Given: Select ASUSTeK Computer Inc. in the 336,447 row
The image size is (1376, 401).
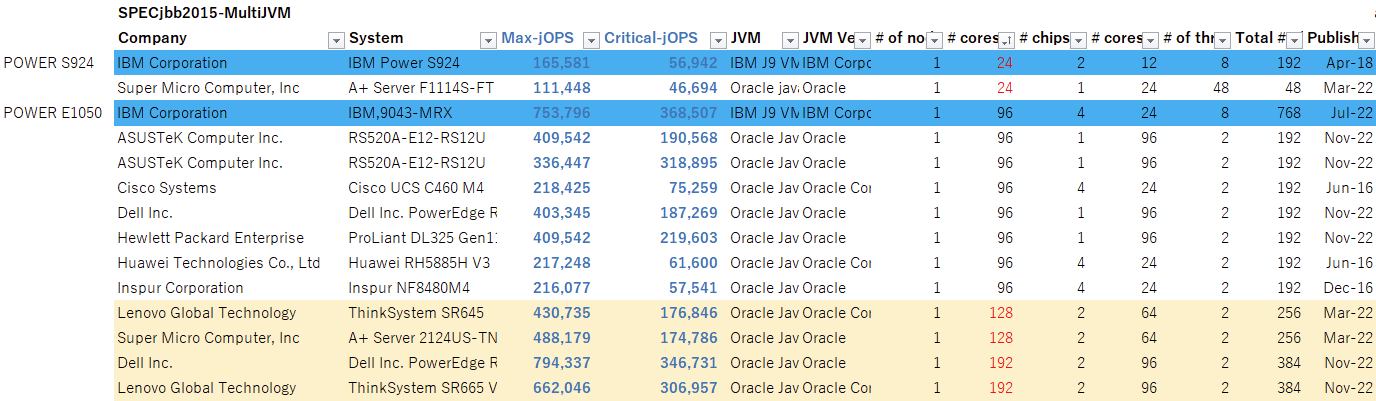Looking at the screenshot, I should click(x=200, y=163).
